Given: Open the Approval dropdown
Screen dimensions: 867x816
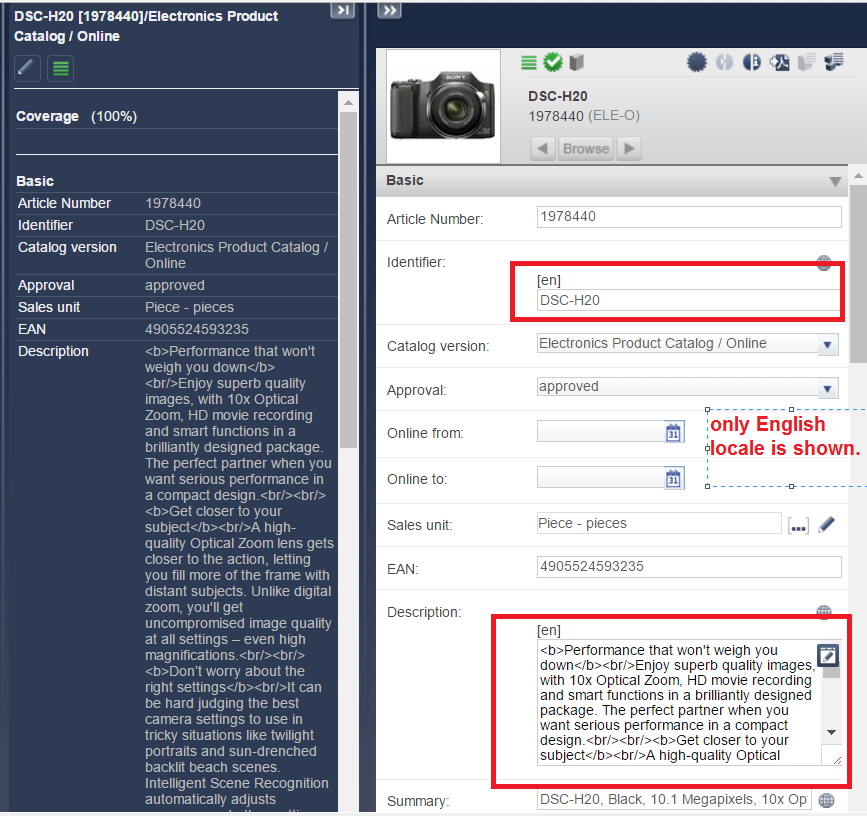Looking at the screenshot, I should tap(827, 389).
